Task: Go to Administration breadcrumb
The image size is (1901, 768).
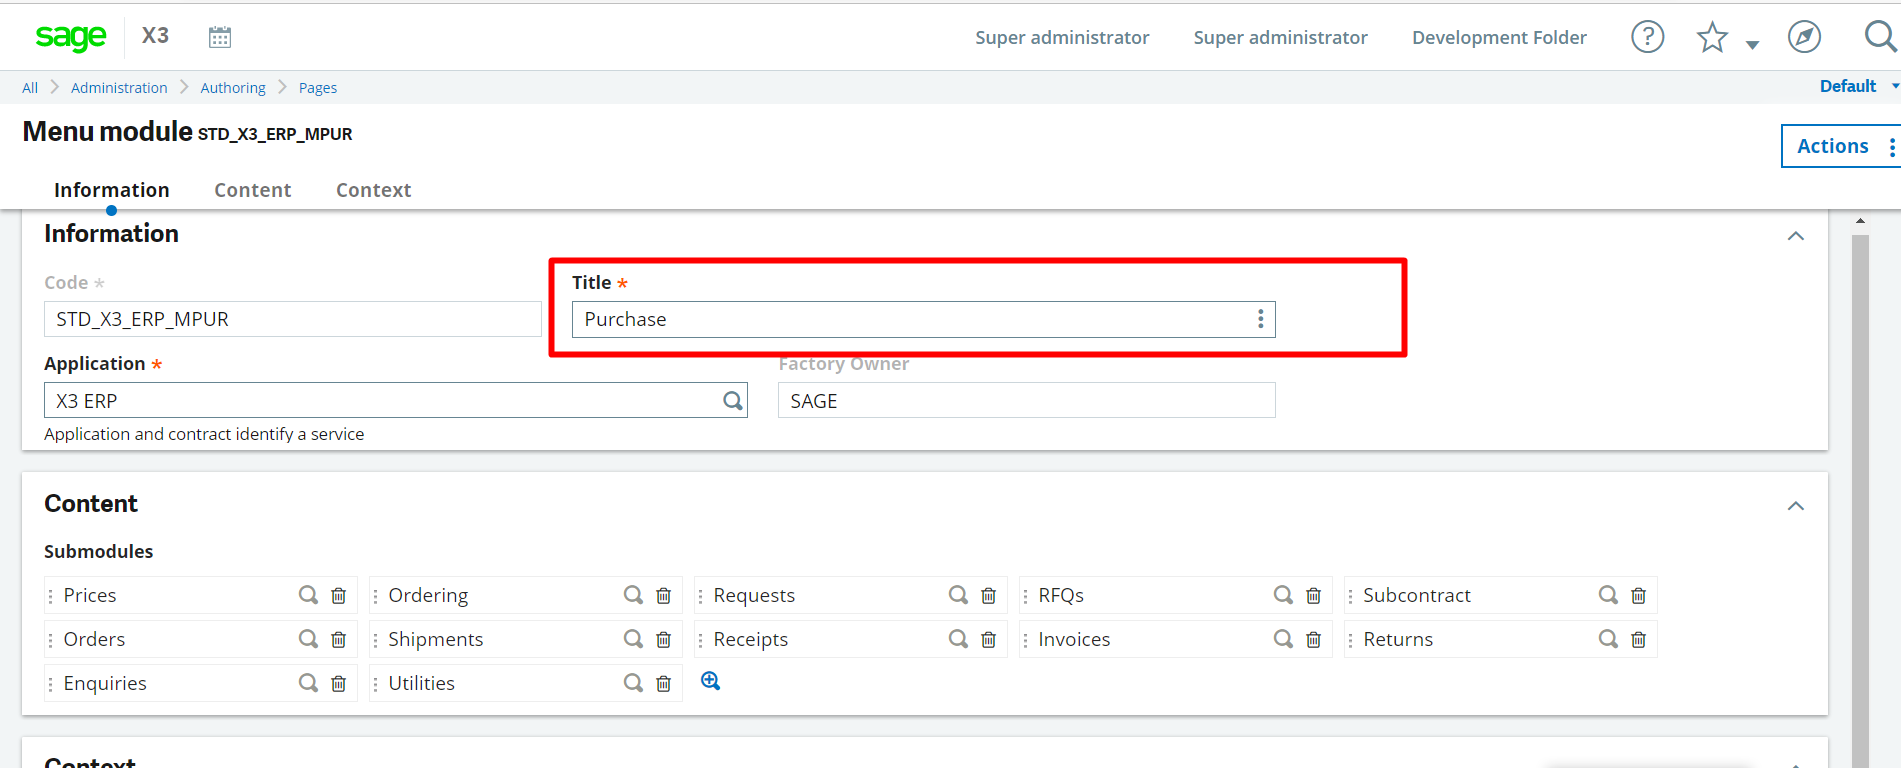Action: click(119, 88)
